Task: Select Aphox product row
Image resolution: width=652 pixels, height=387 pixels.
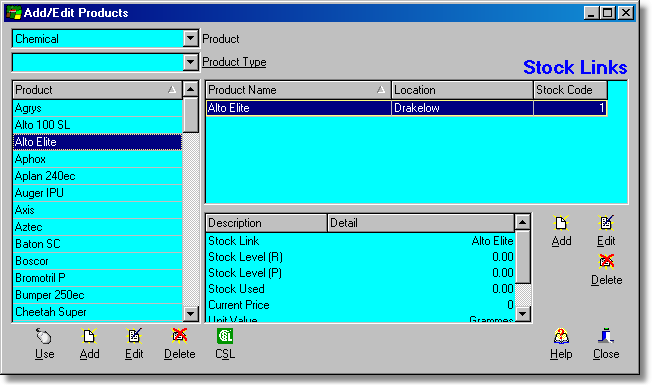Action: point(97,159)
